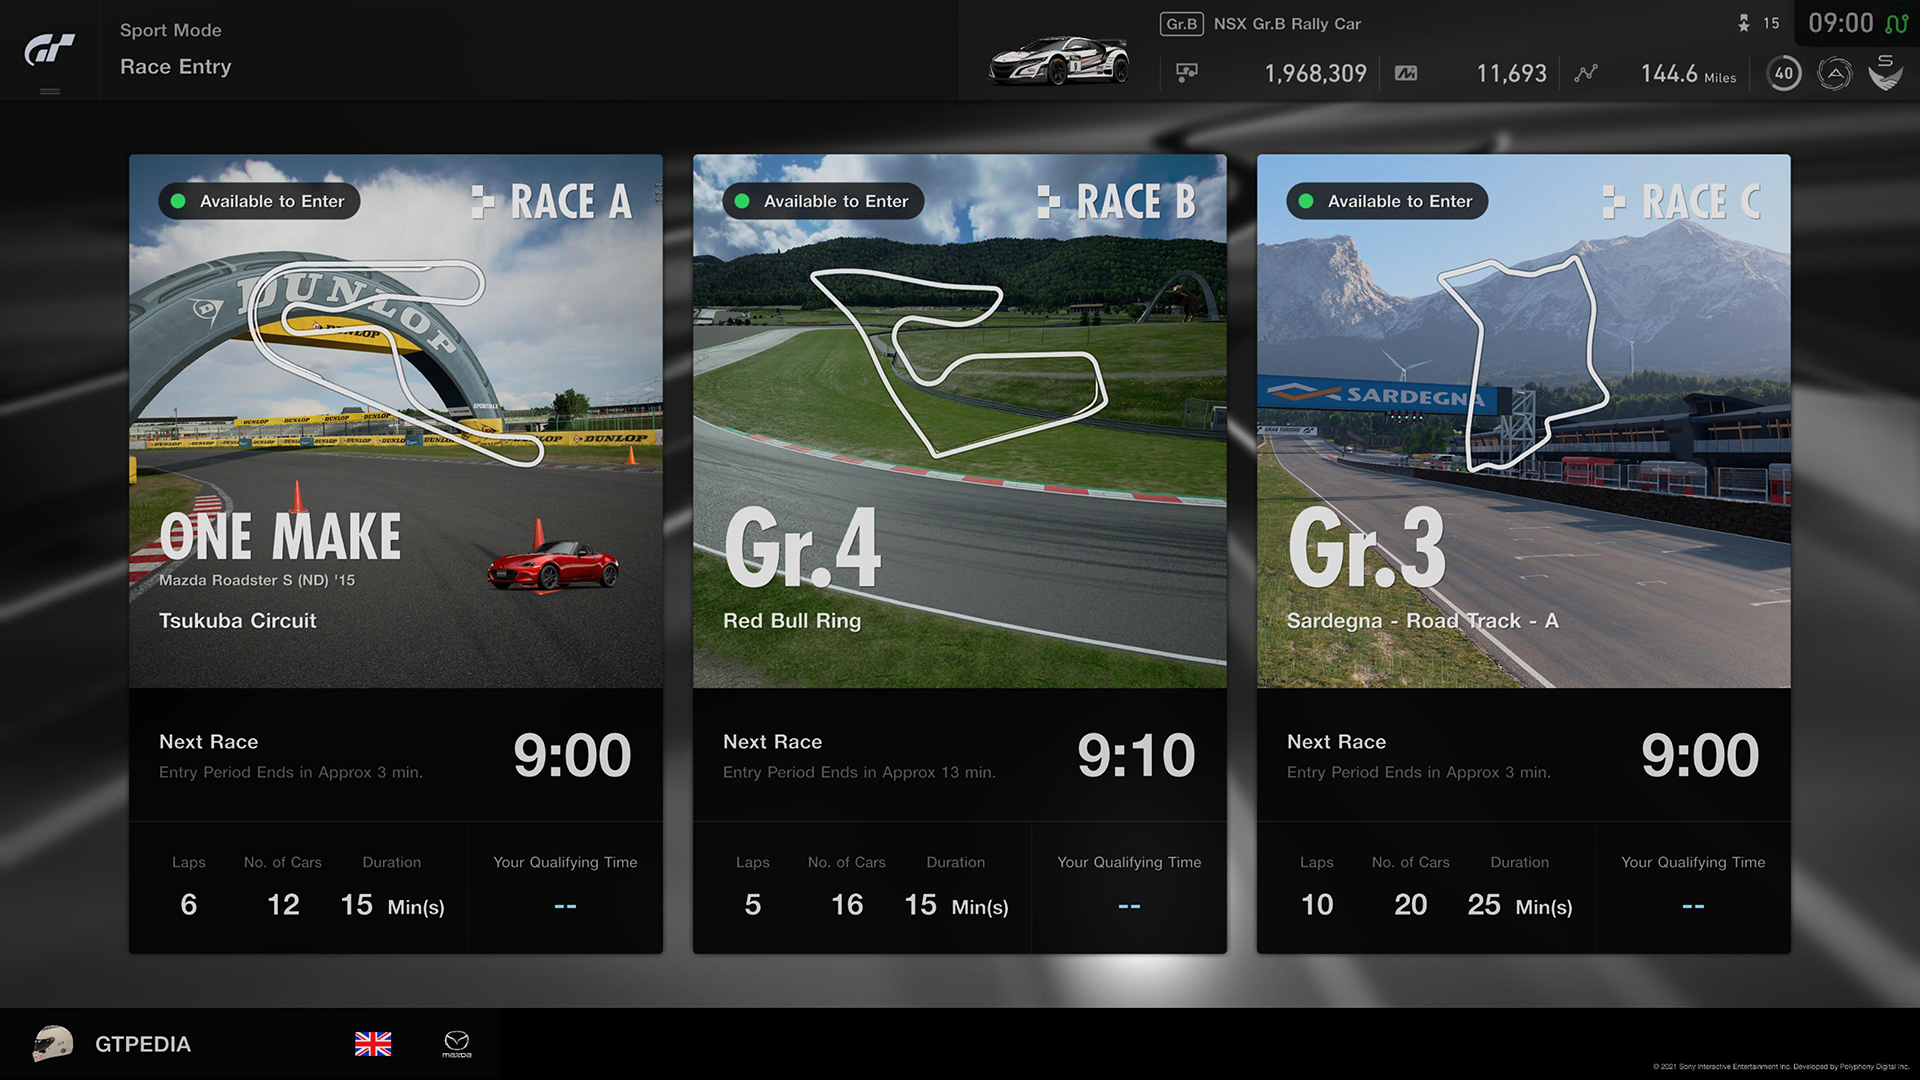Click the Mazda manufacturer logo
Image resolution: width=1920 pixels, height=1080 pixels.
[456, 1044]
